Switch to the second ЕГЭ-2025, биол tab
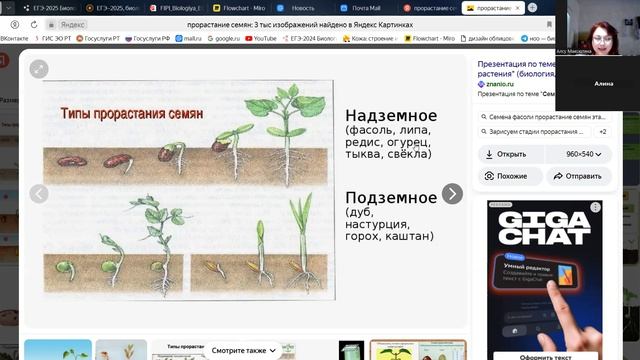The width and height of the screenshot is (640, 360). 113,8
